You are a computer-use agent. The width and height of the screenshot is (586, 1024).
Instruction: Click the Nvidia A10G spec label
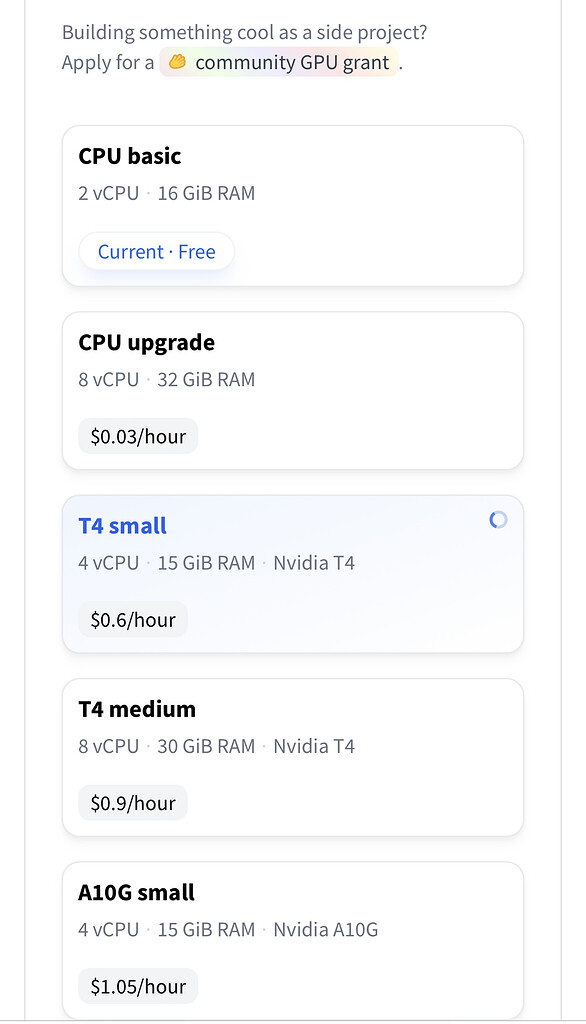click(x=326, y=929)
